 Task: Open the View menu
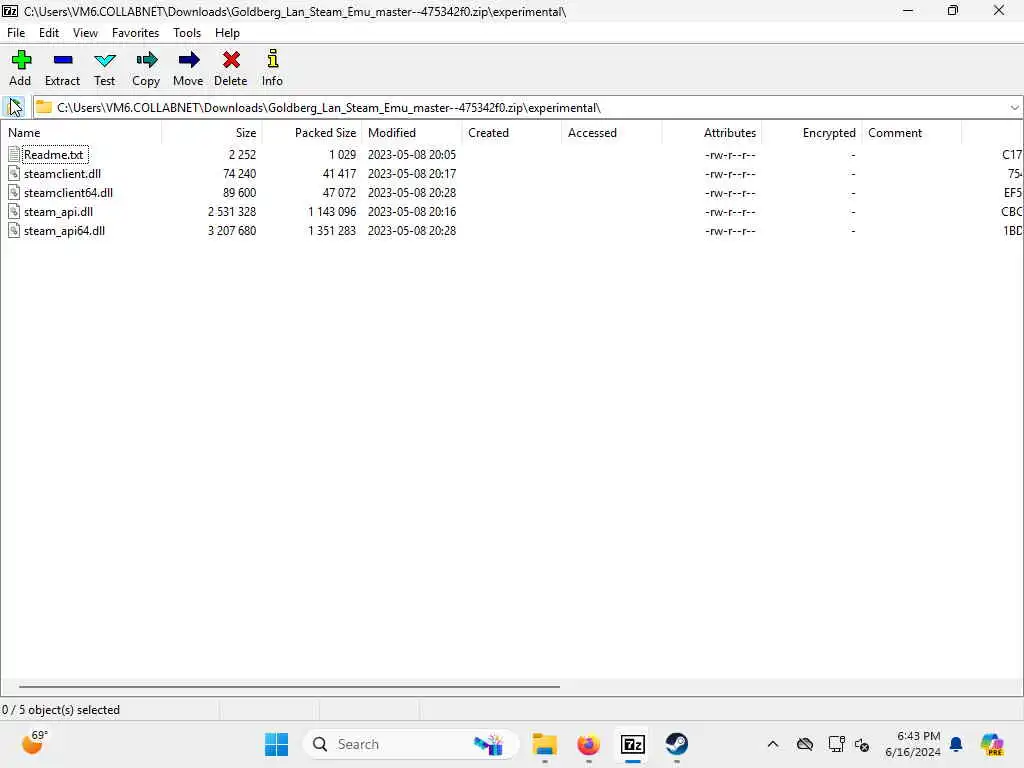click(85, 33)
